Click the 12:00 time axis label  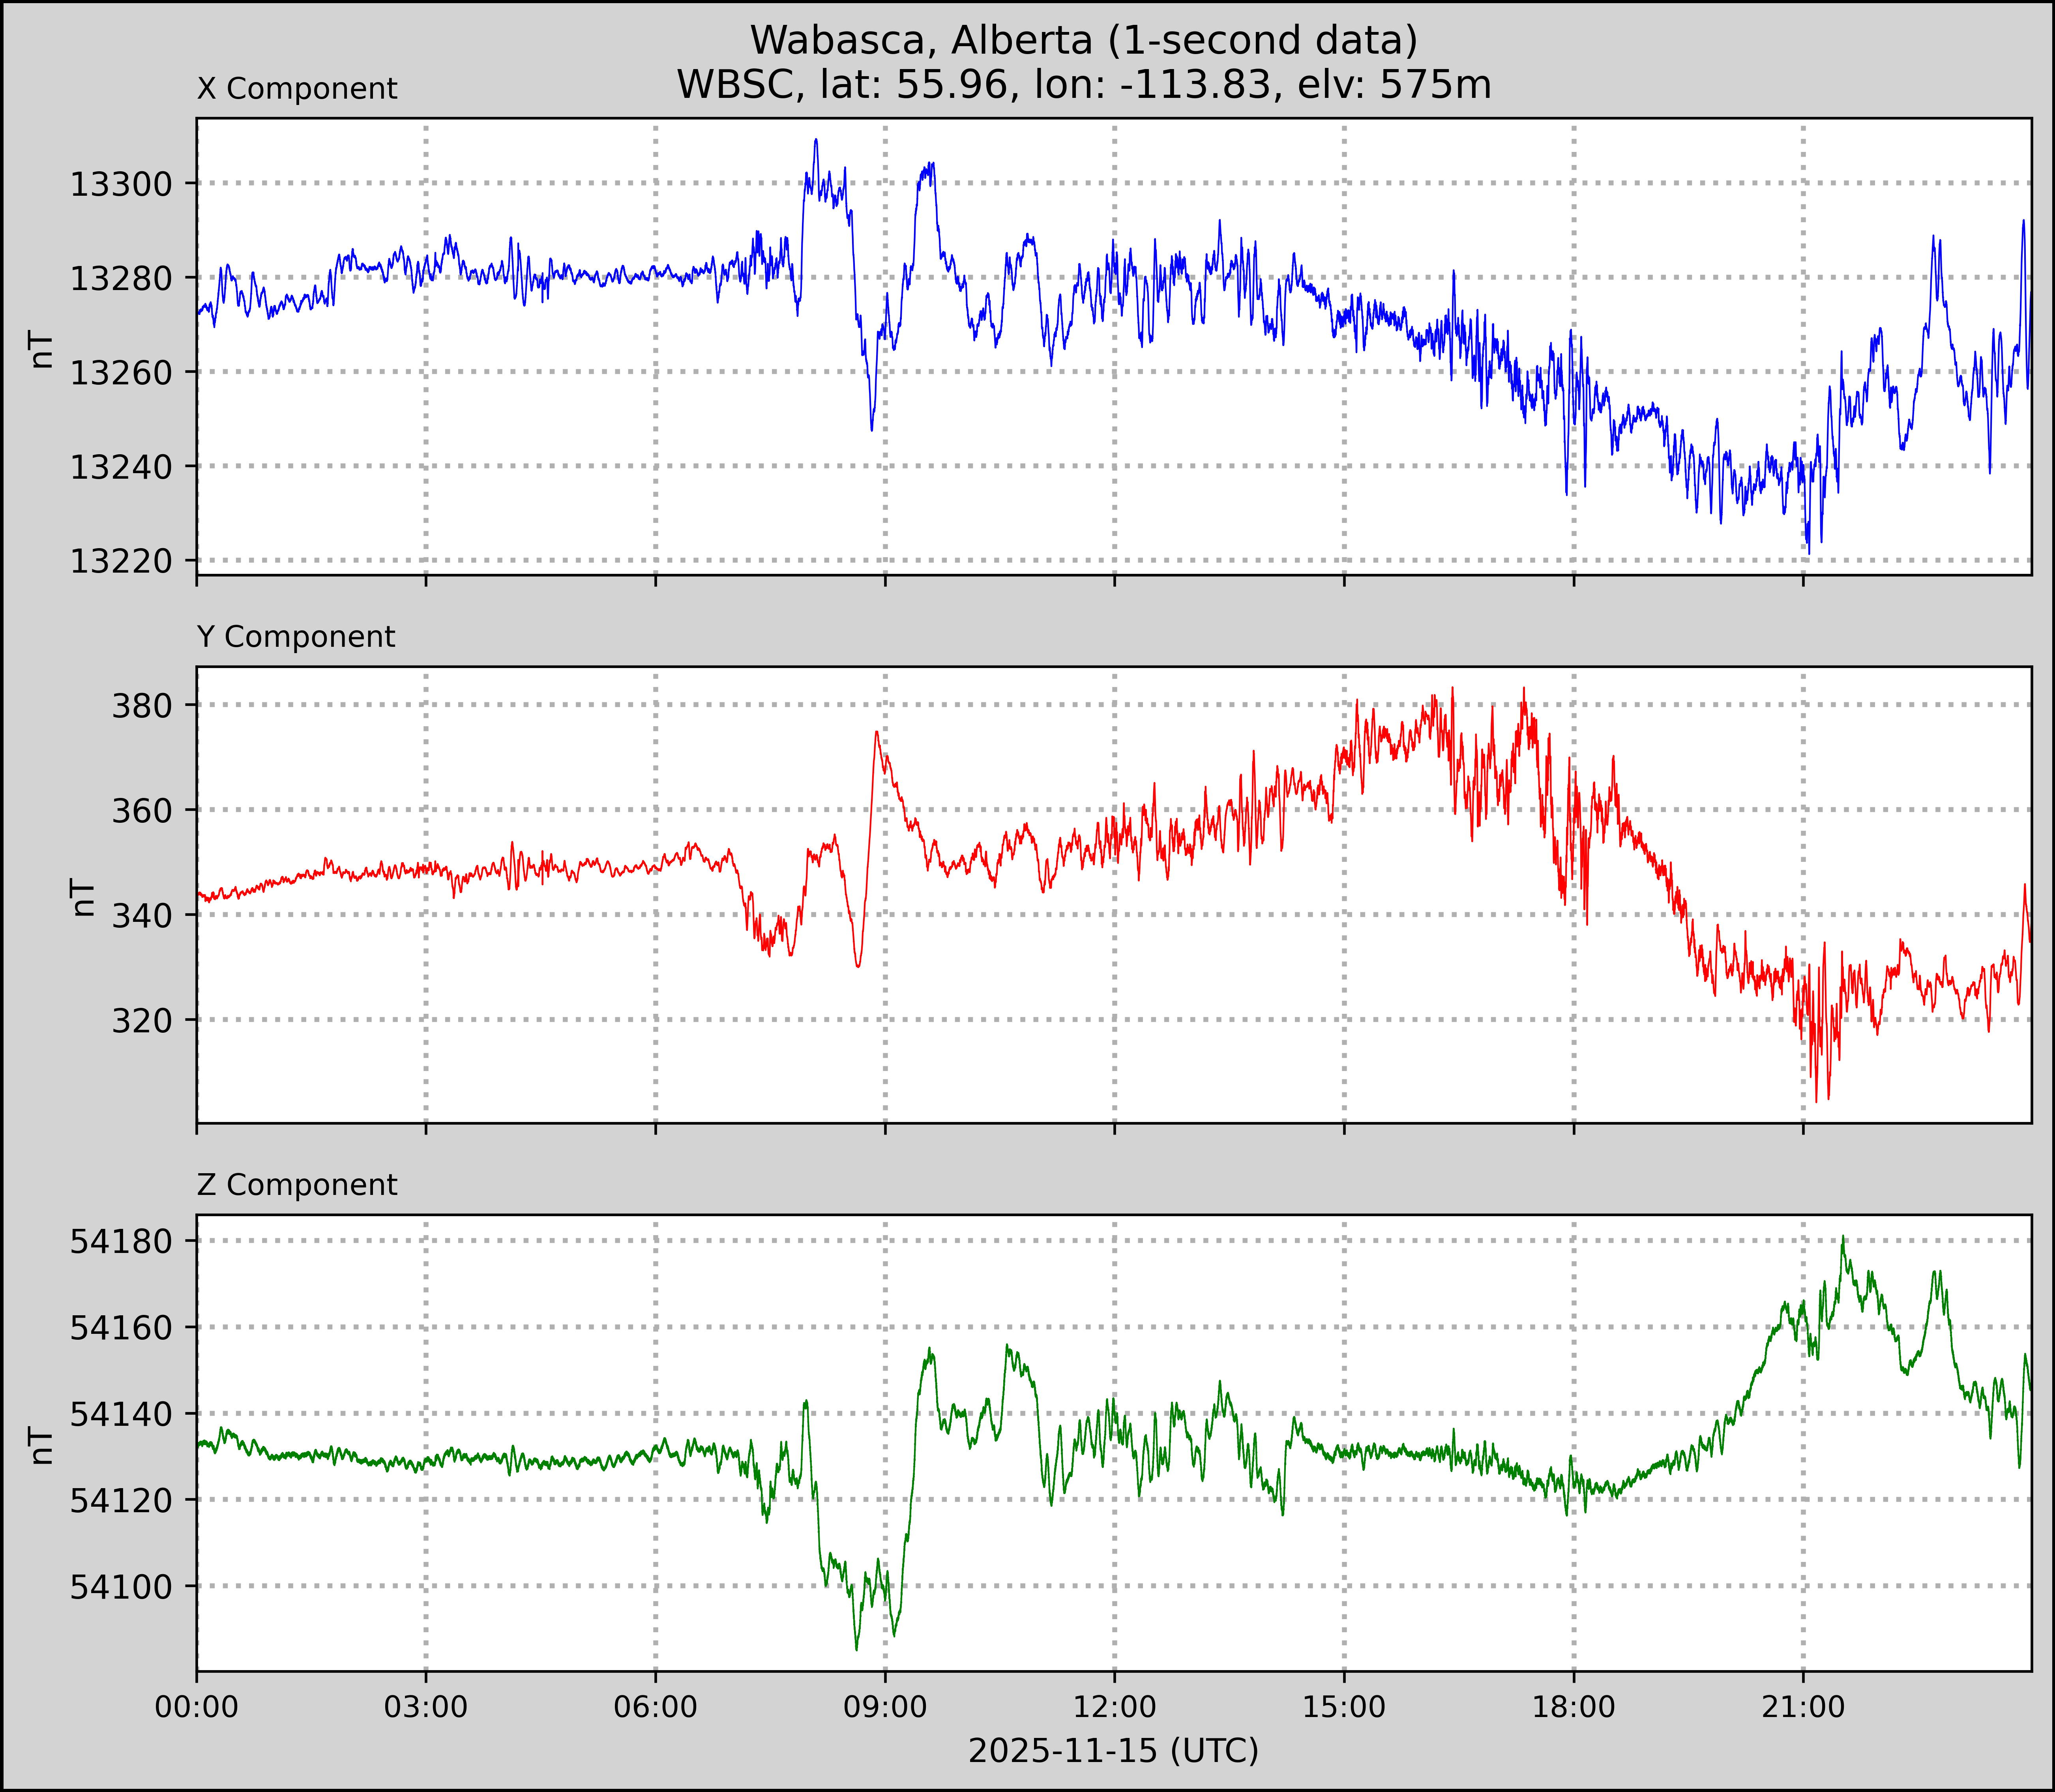click(x=1114, y=1707)
